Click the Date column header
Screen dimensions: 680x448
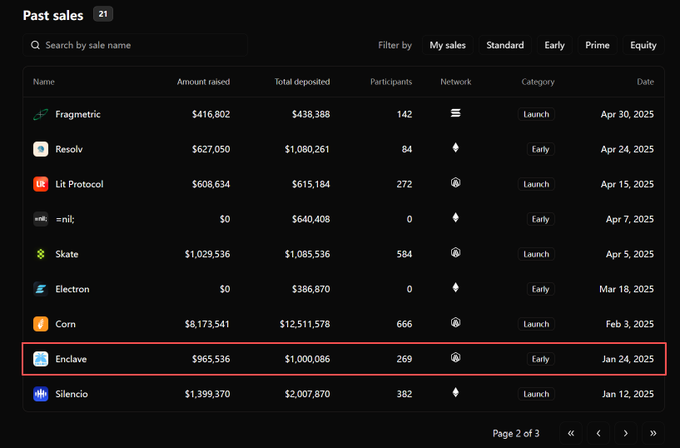(x=645, y=82)
